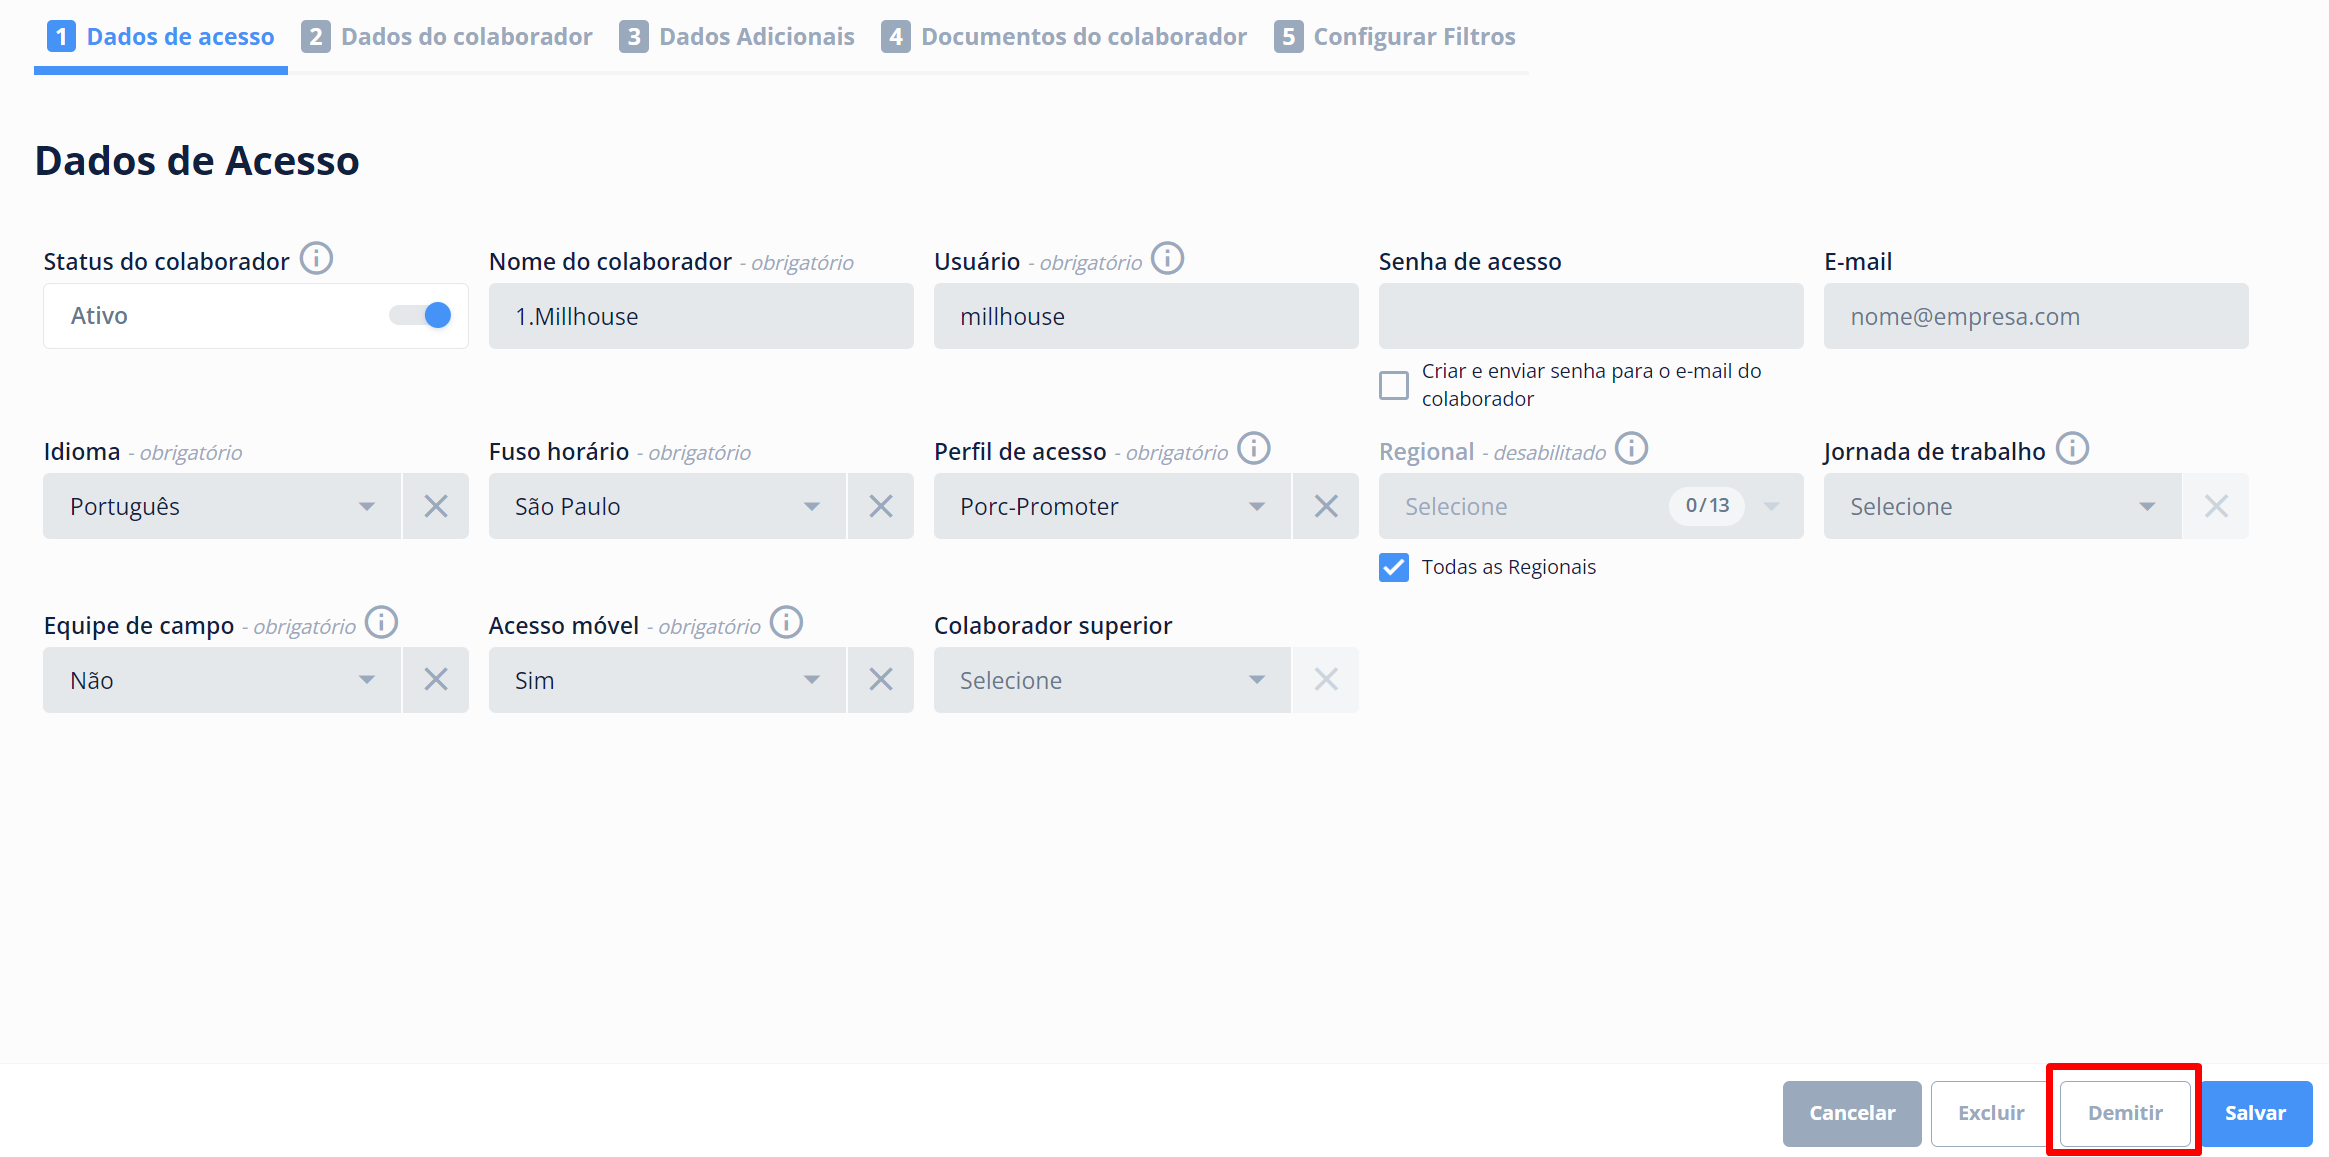Image resolution: width=2329 pixels, height=1157 pixels.
Task: Click info icon beside Perfil de acesso
Action: [x=1253, y=449]
